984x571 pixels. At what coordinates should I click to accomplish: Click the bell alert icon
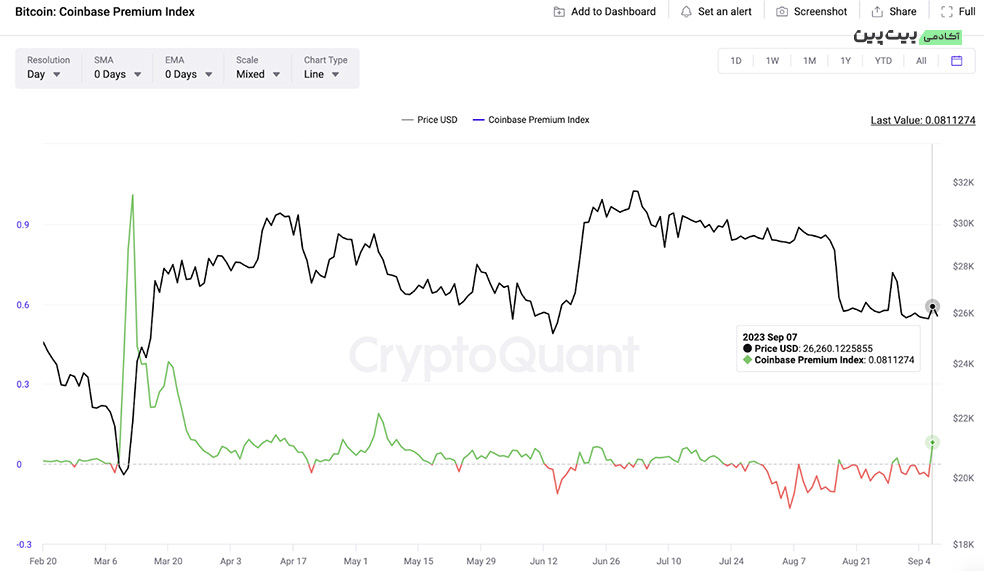[x=687, y=12]
